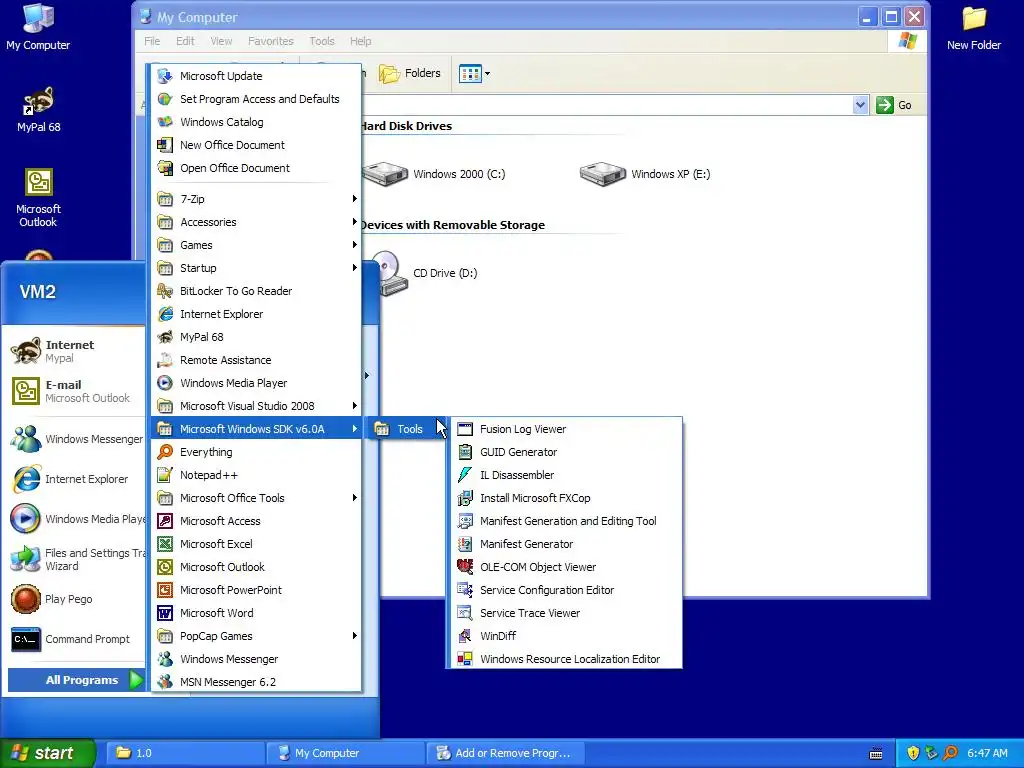Open Service Trace Viewer
The width and height of the screenshot is (1024, 768).
[x=564, y=613]
